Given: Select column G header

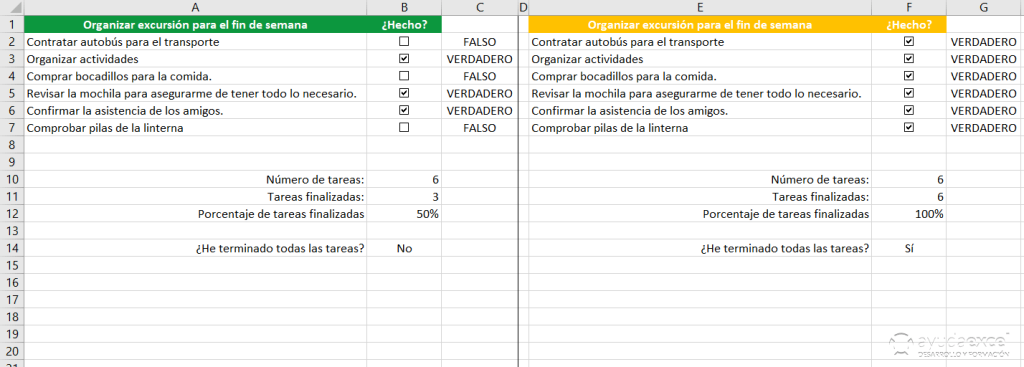Looking at the screenshot, I should [x=984, y=8].
